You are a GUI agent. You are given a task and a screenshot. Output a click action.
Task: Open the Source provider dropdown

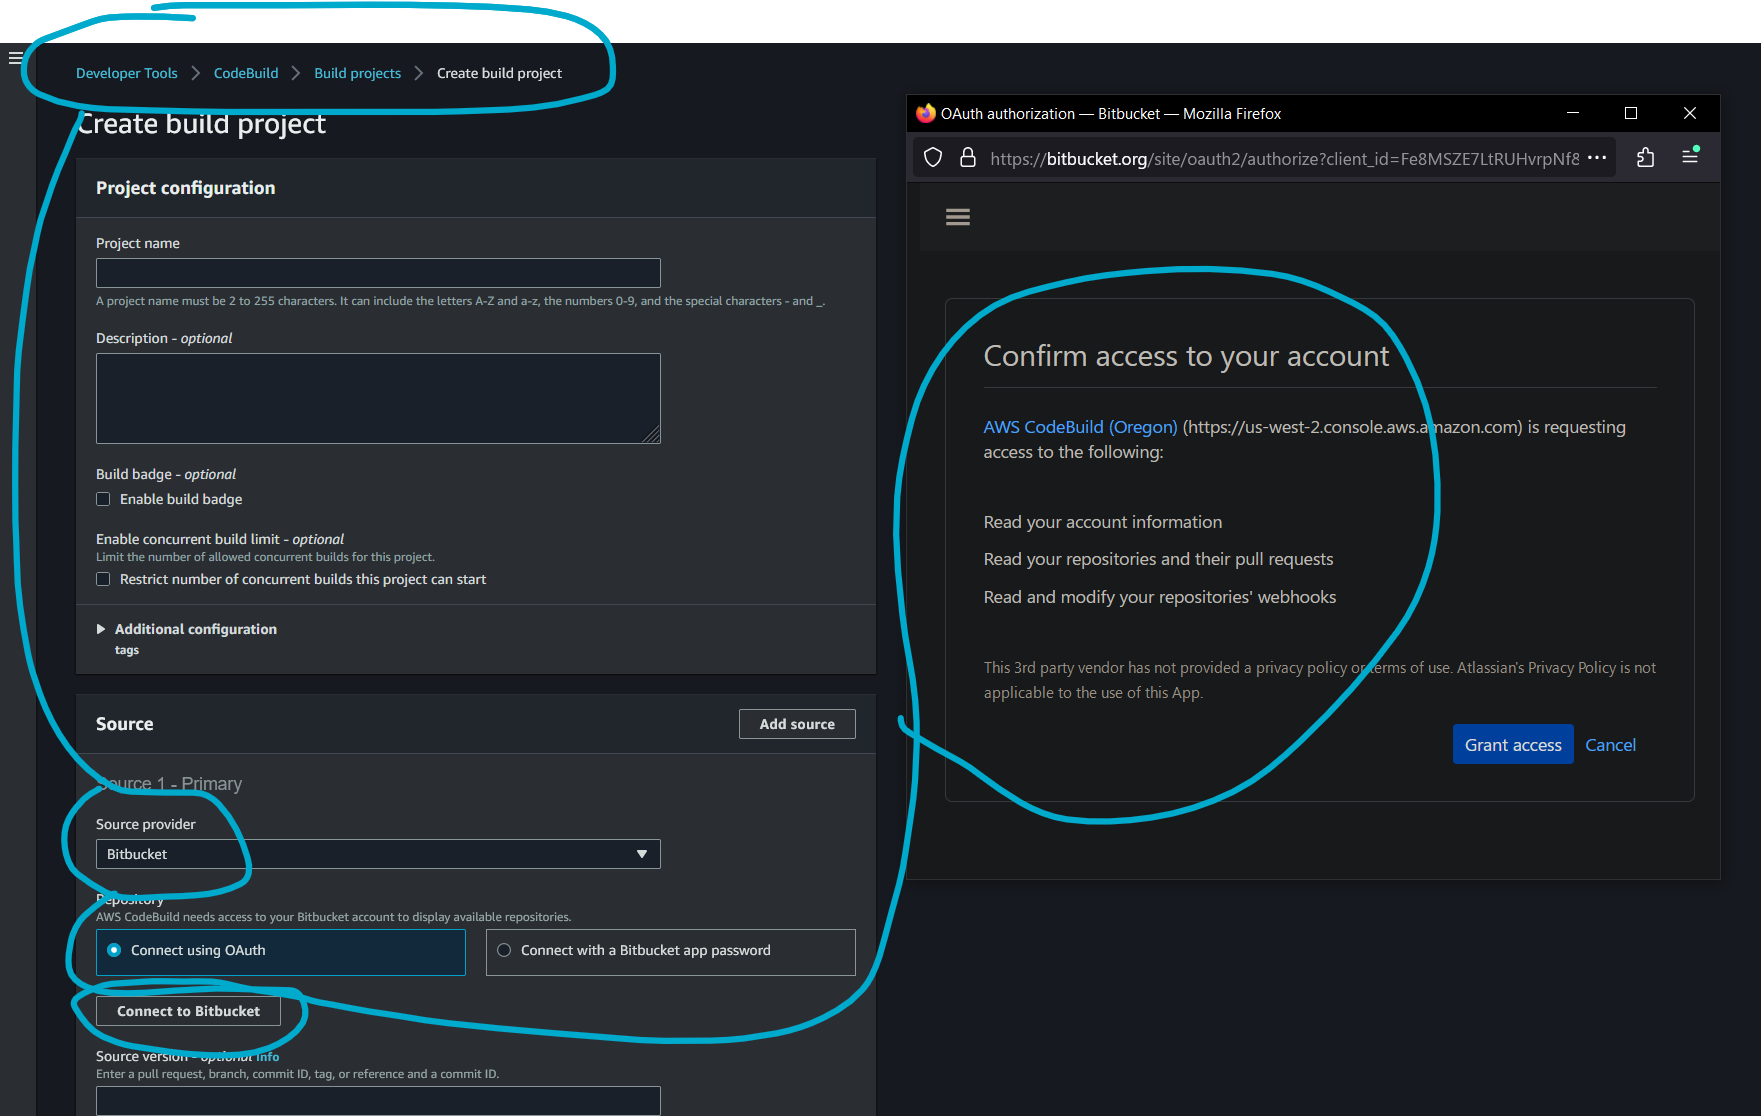(x=378, y=854)
